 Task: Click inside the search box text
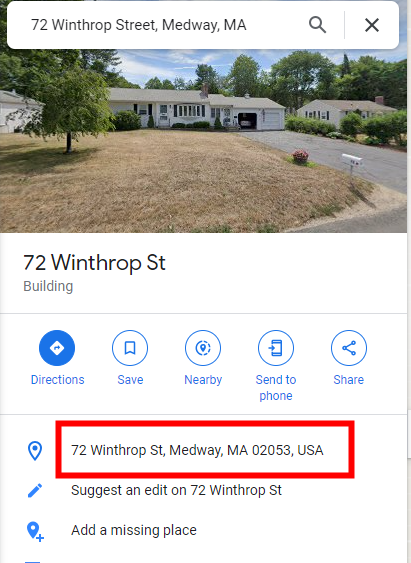point(139,25)
